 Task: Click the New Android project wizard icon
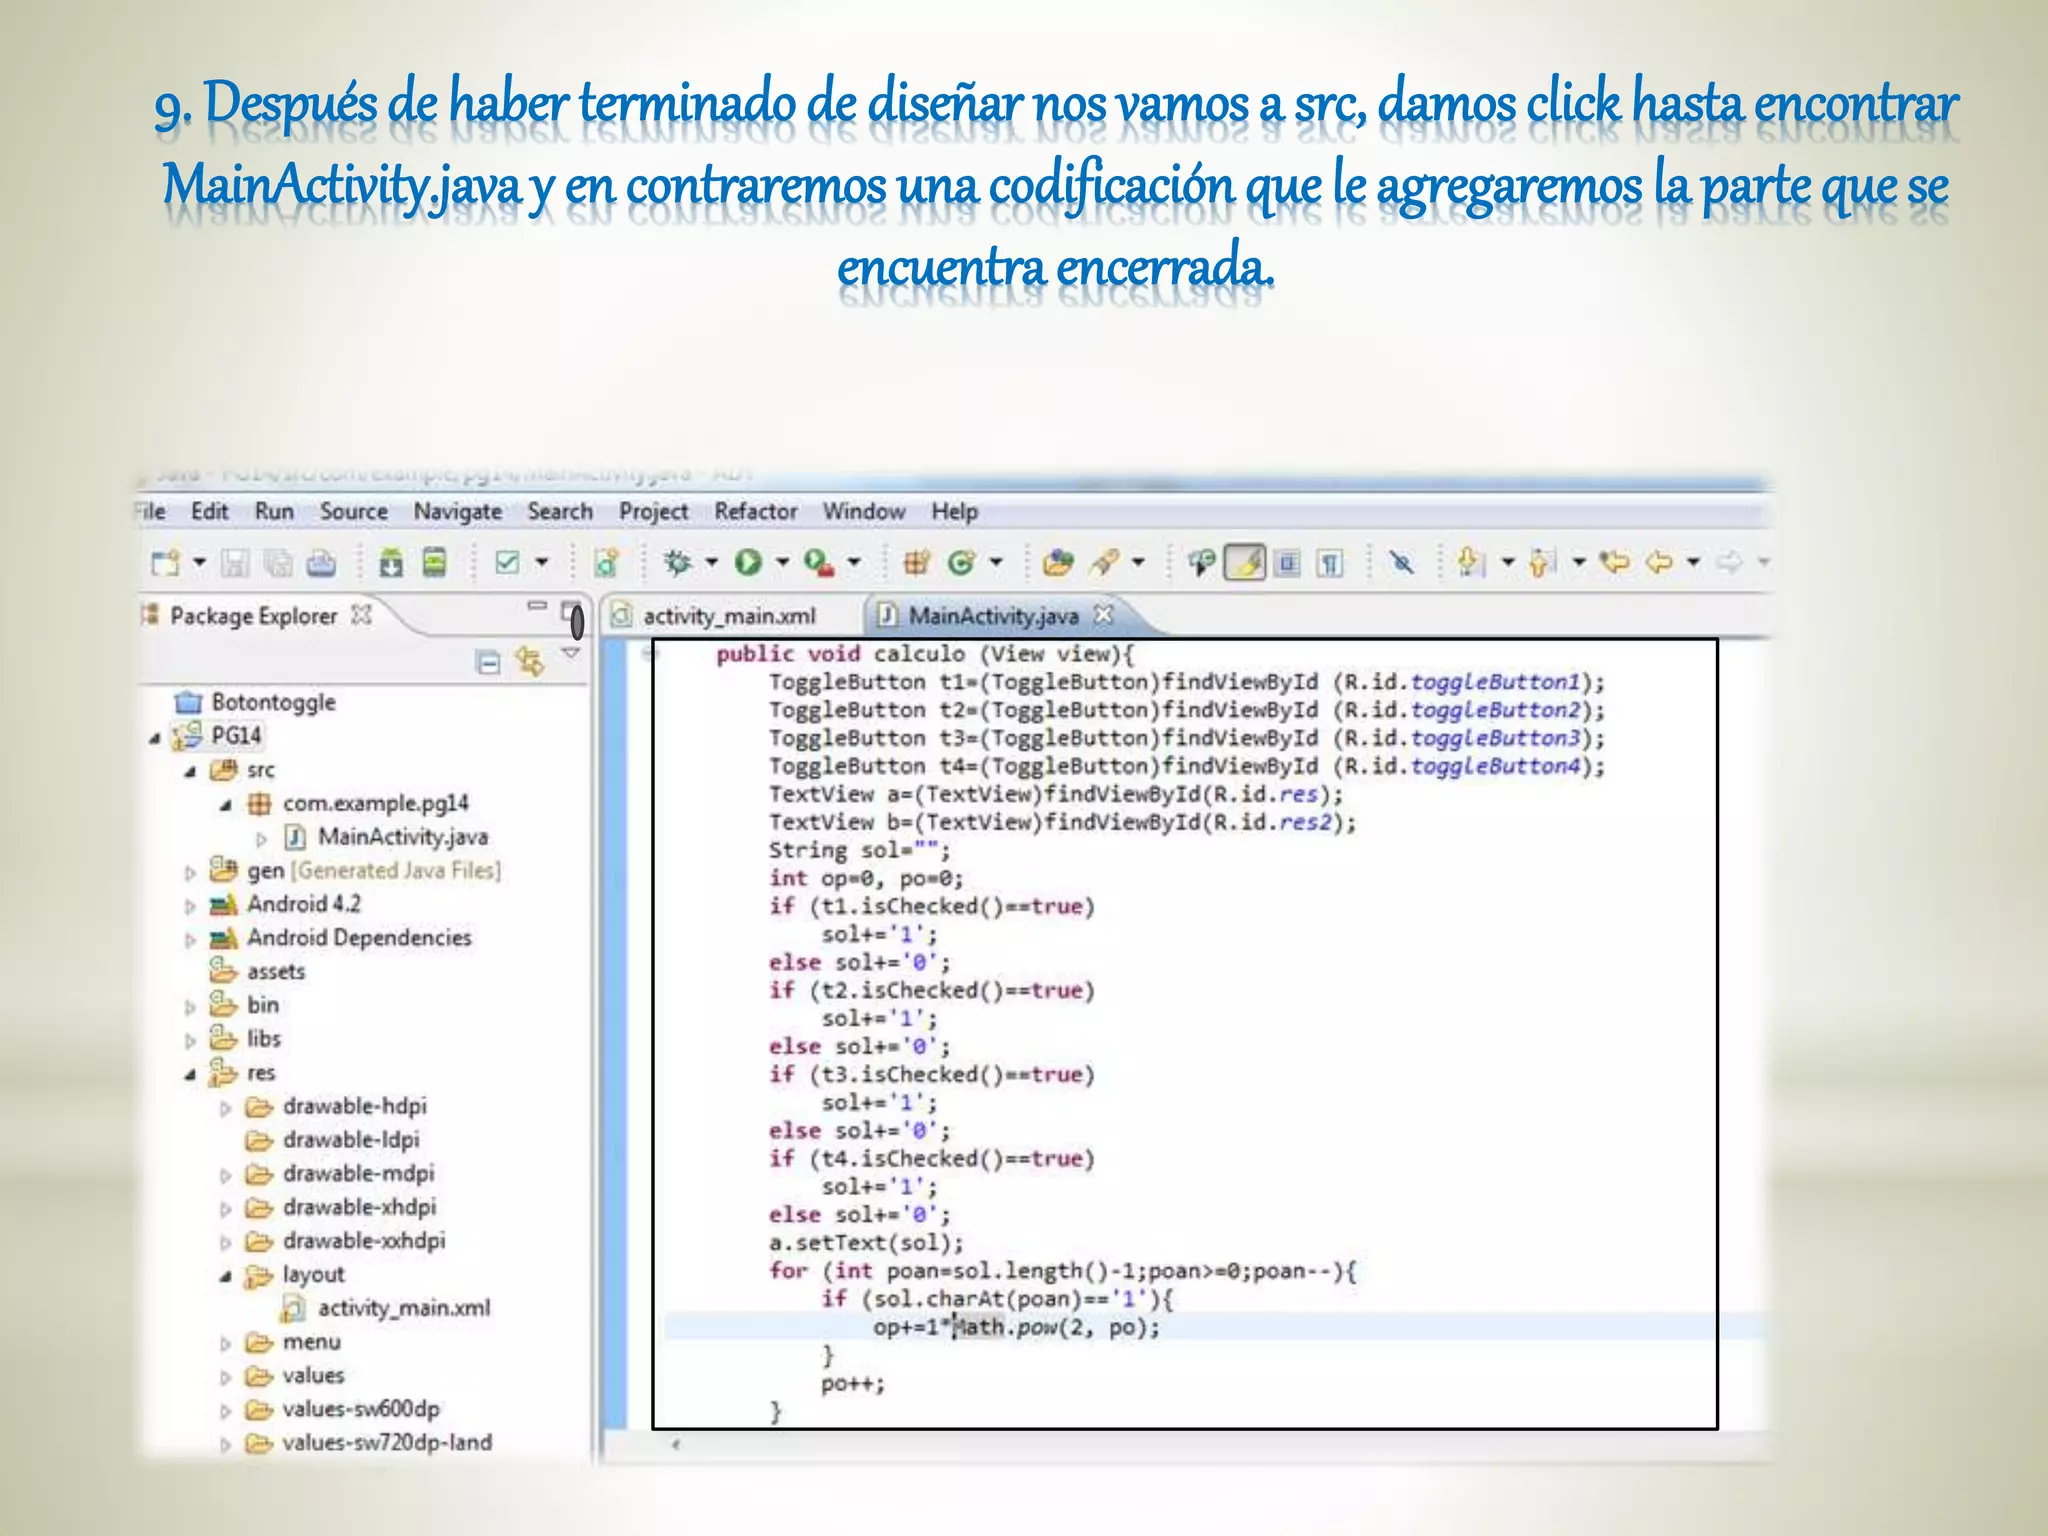606,563
